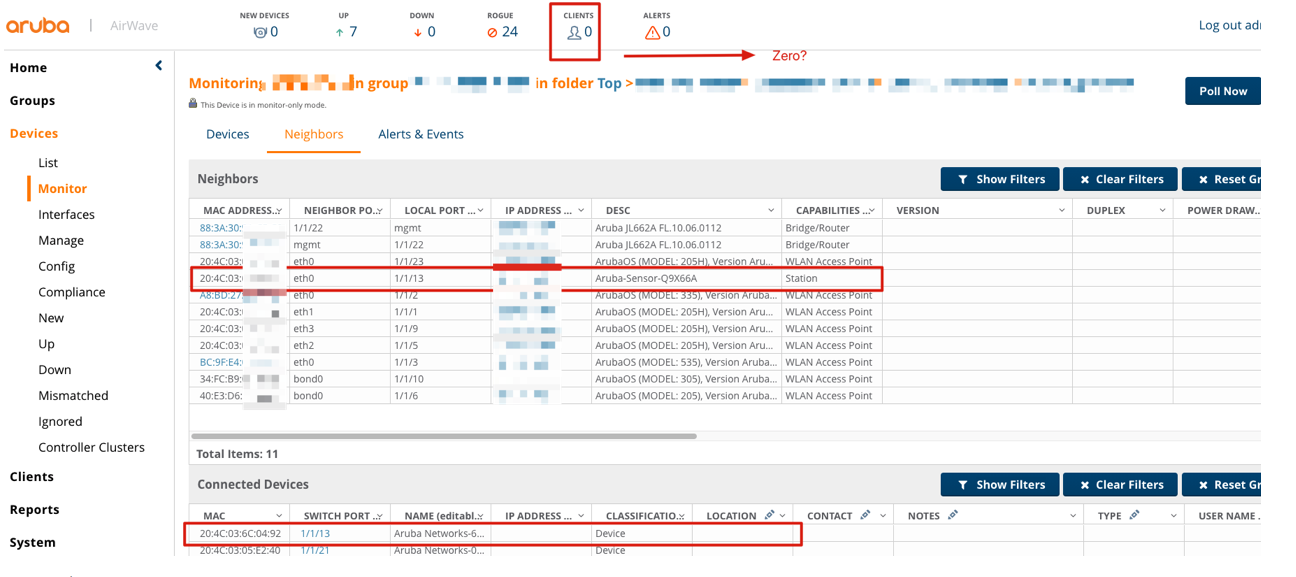
Task: Open DESC column dropdown
Action: point(771,210)
